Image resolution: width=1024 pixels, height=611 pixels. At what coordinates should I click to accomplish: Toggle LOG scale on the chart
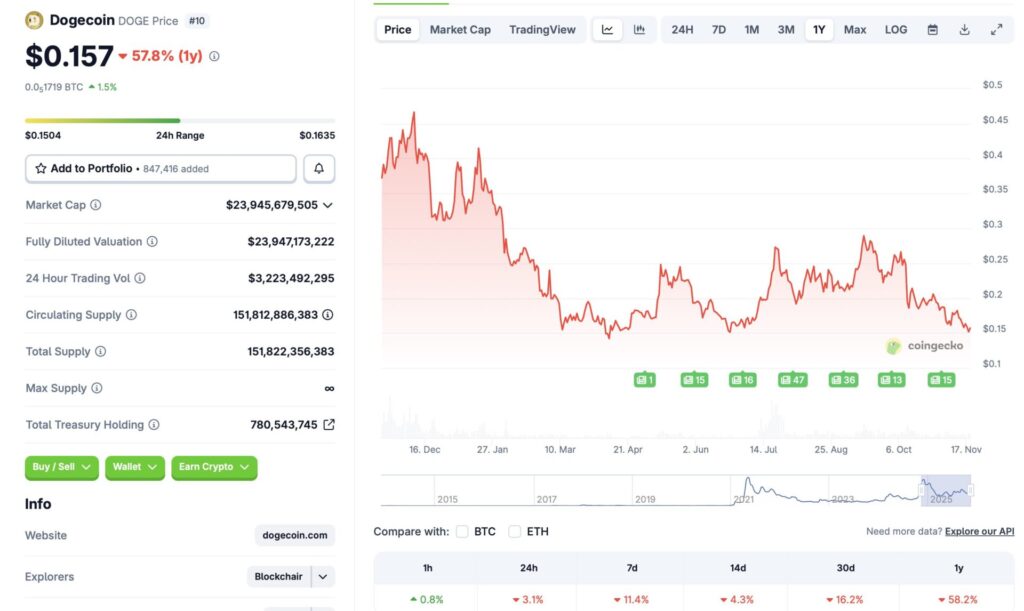point(895,29)
